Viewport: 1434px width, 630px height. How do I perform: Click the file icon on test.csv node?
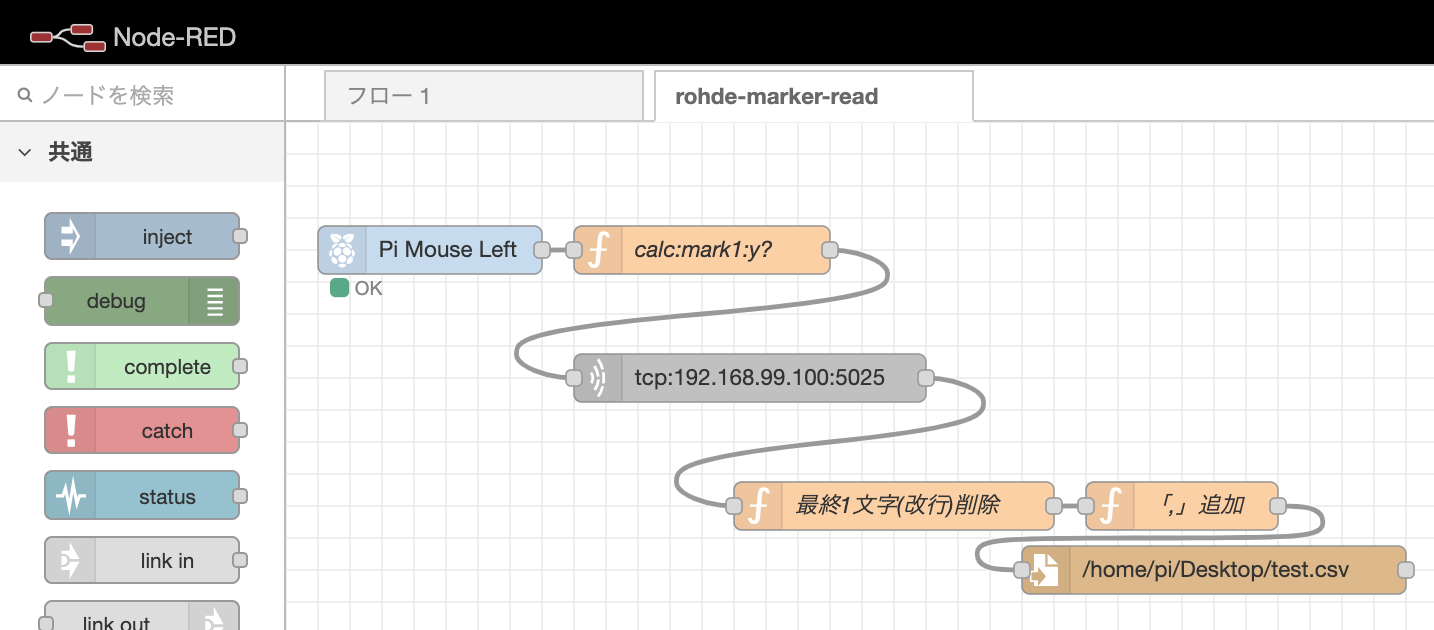click(1045, 570)
